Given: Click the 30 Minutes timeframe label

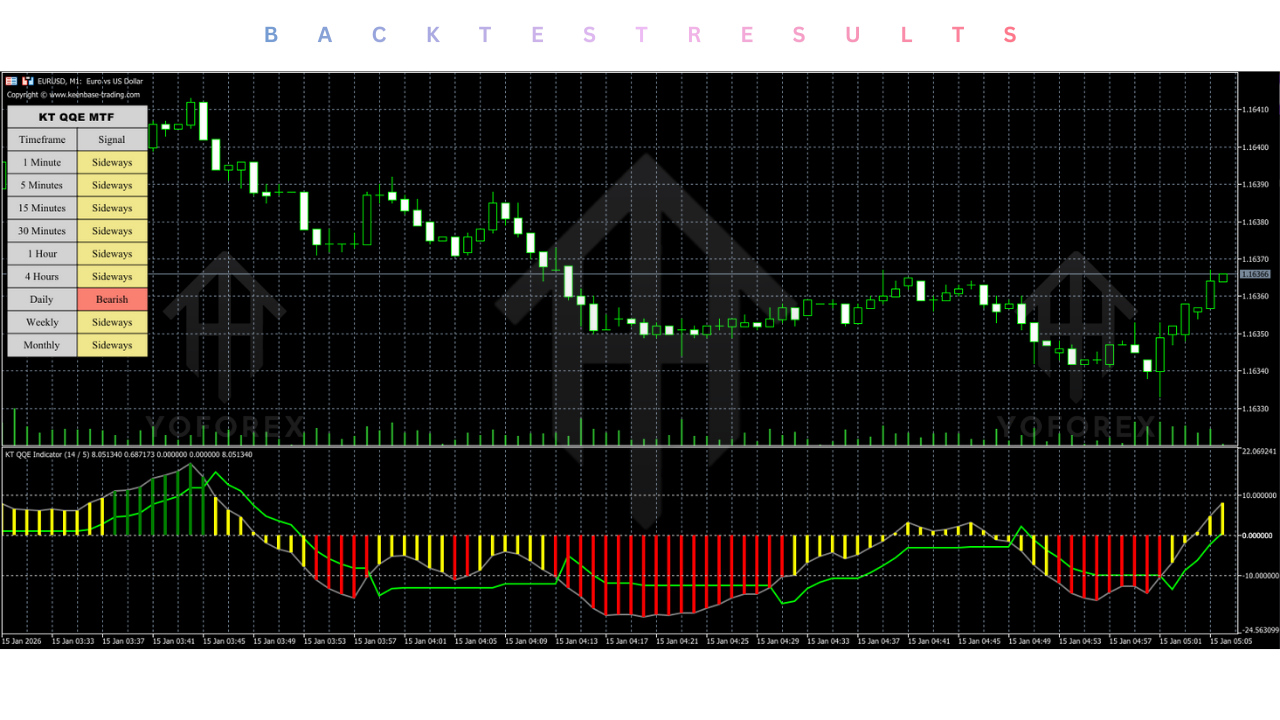Looking at the screenshot, I should pos(41,231).
